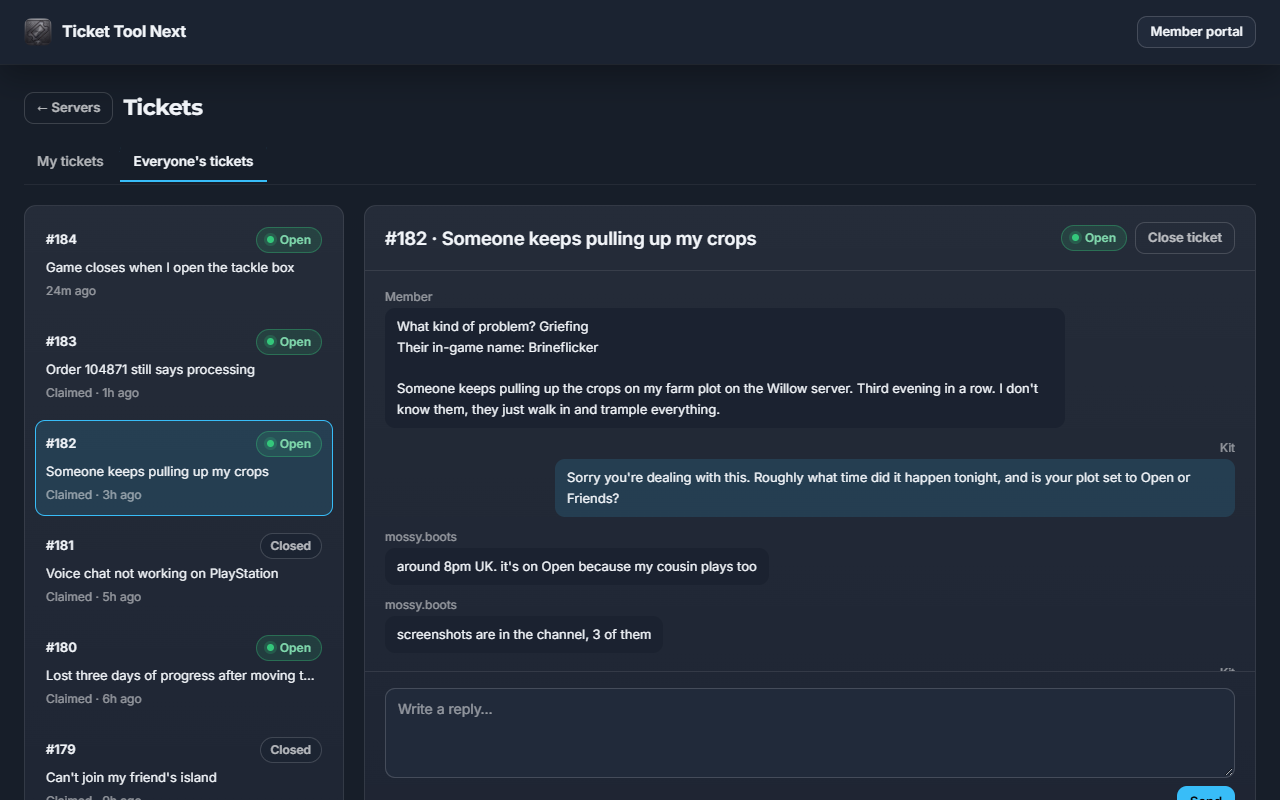Viewport: 1280px width, 800px height.
Task: Click the Closed badge on ticket #179
Action: (291, 750)
